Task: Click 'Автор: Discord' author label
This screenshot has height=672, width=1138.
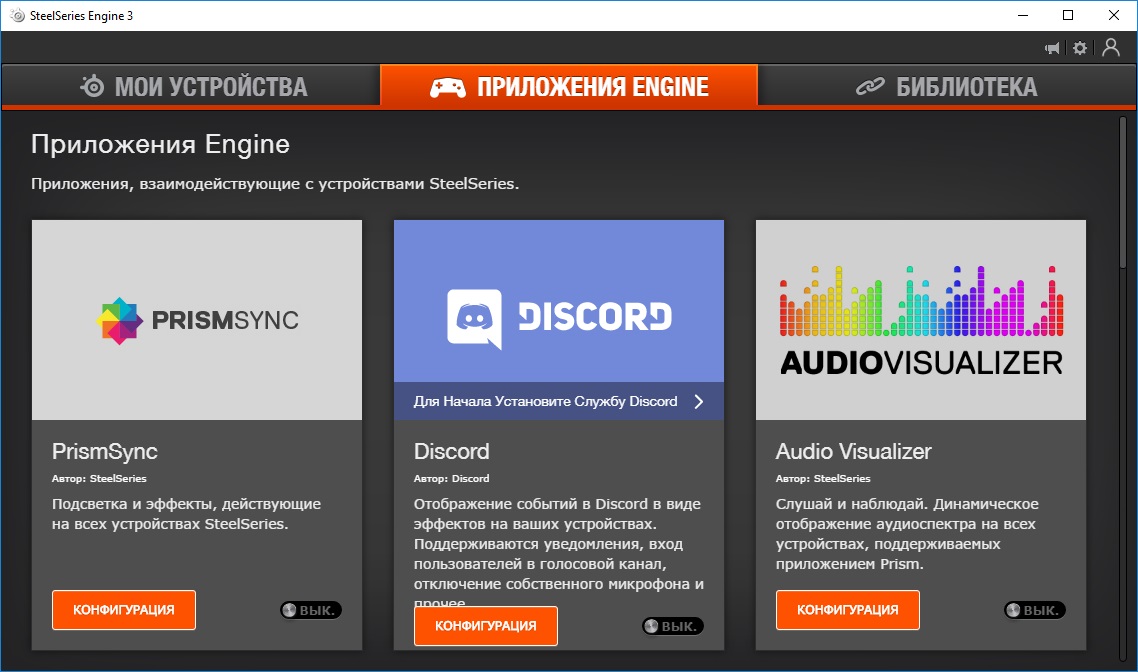Action: (x=451, y=478)
